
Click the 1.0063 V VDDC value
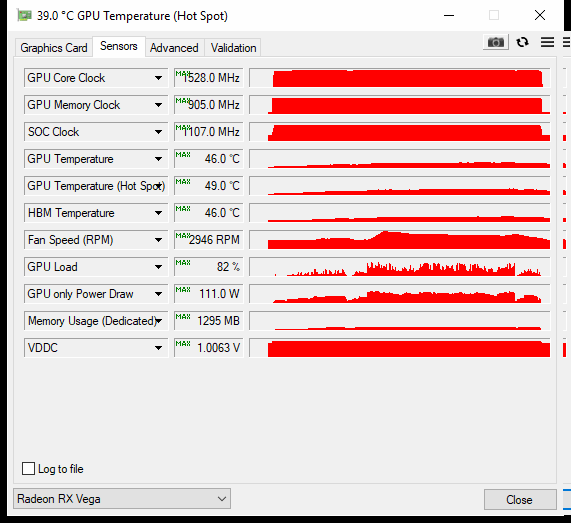[209, 347]
